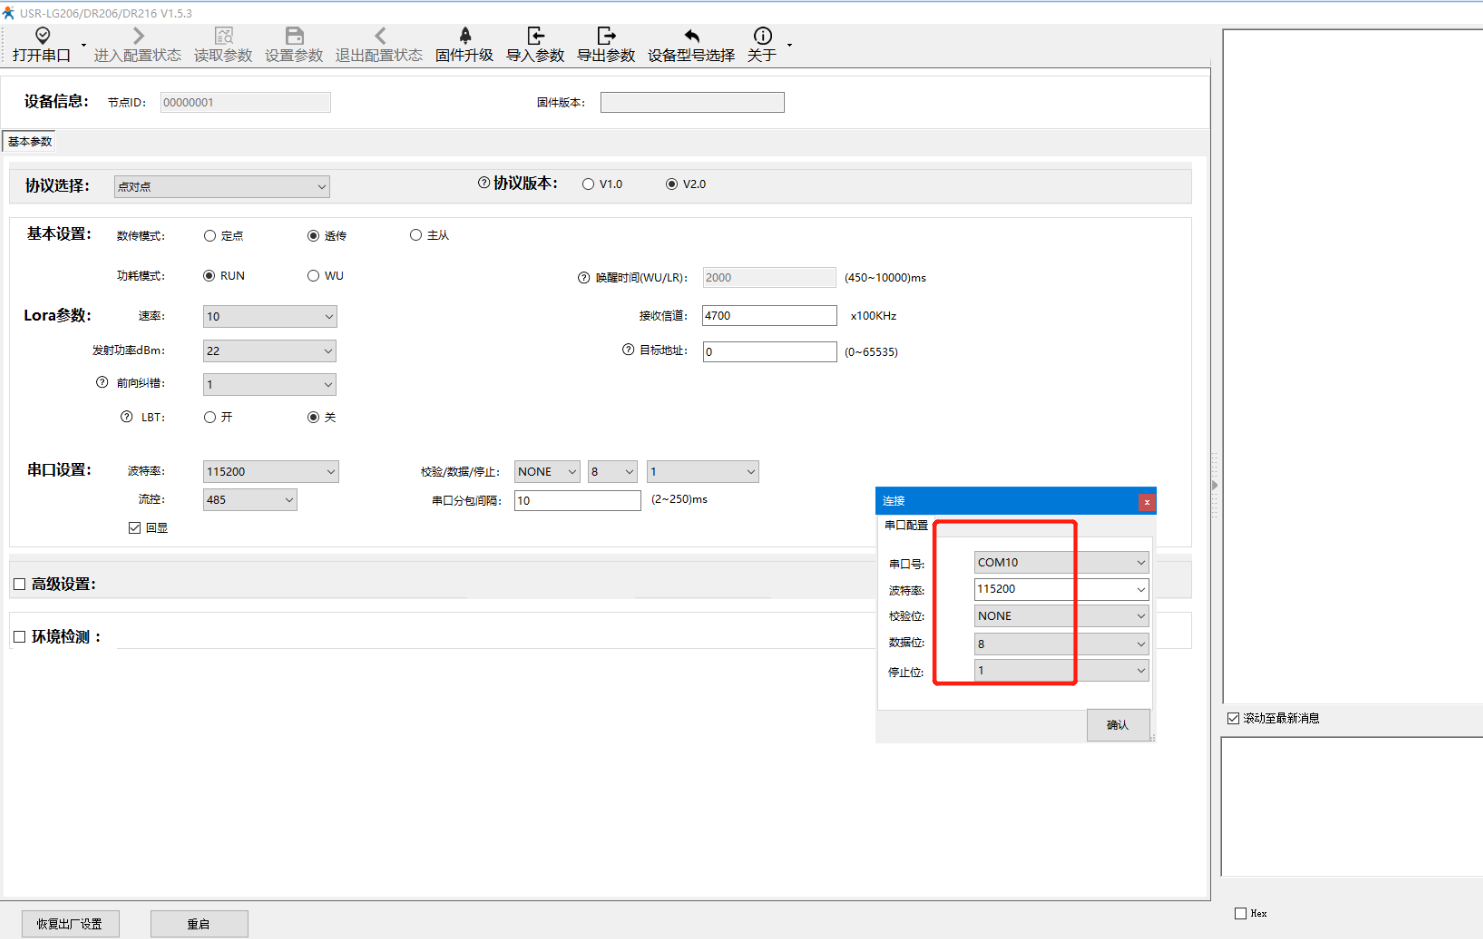Click help icon next to 目标地址
The width and height of the screenshot is (1483, 939).
[x=628, y=350]
